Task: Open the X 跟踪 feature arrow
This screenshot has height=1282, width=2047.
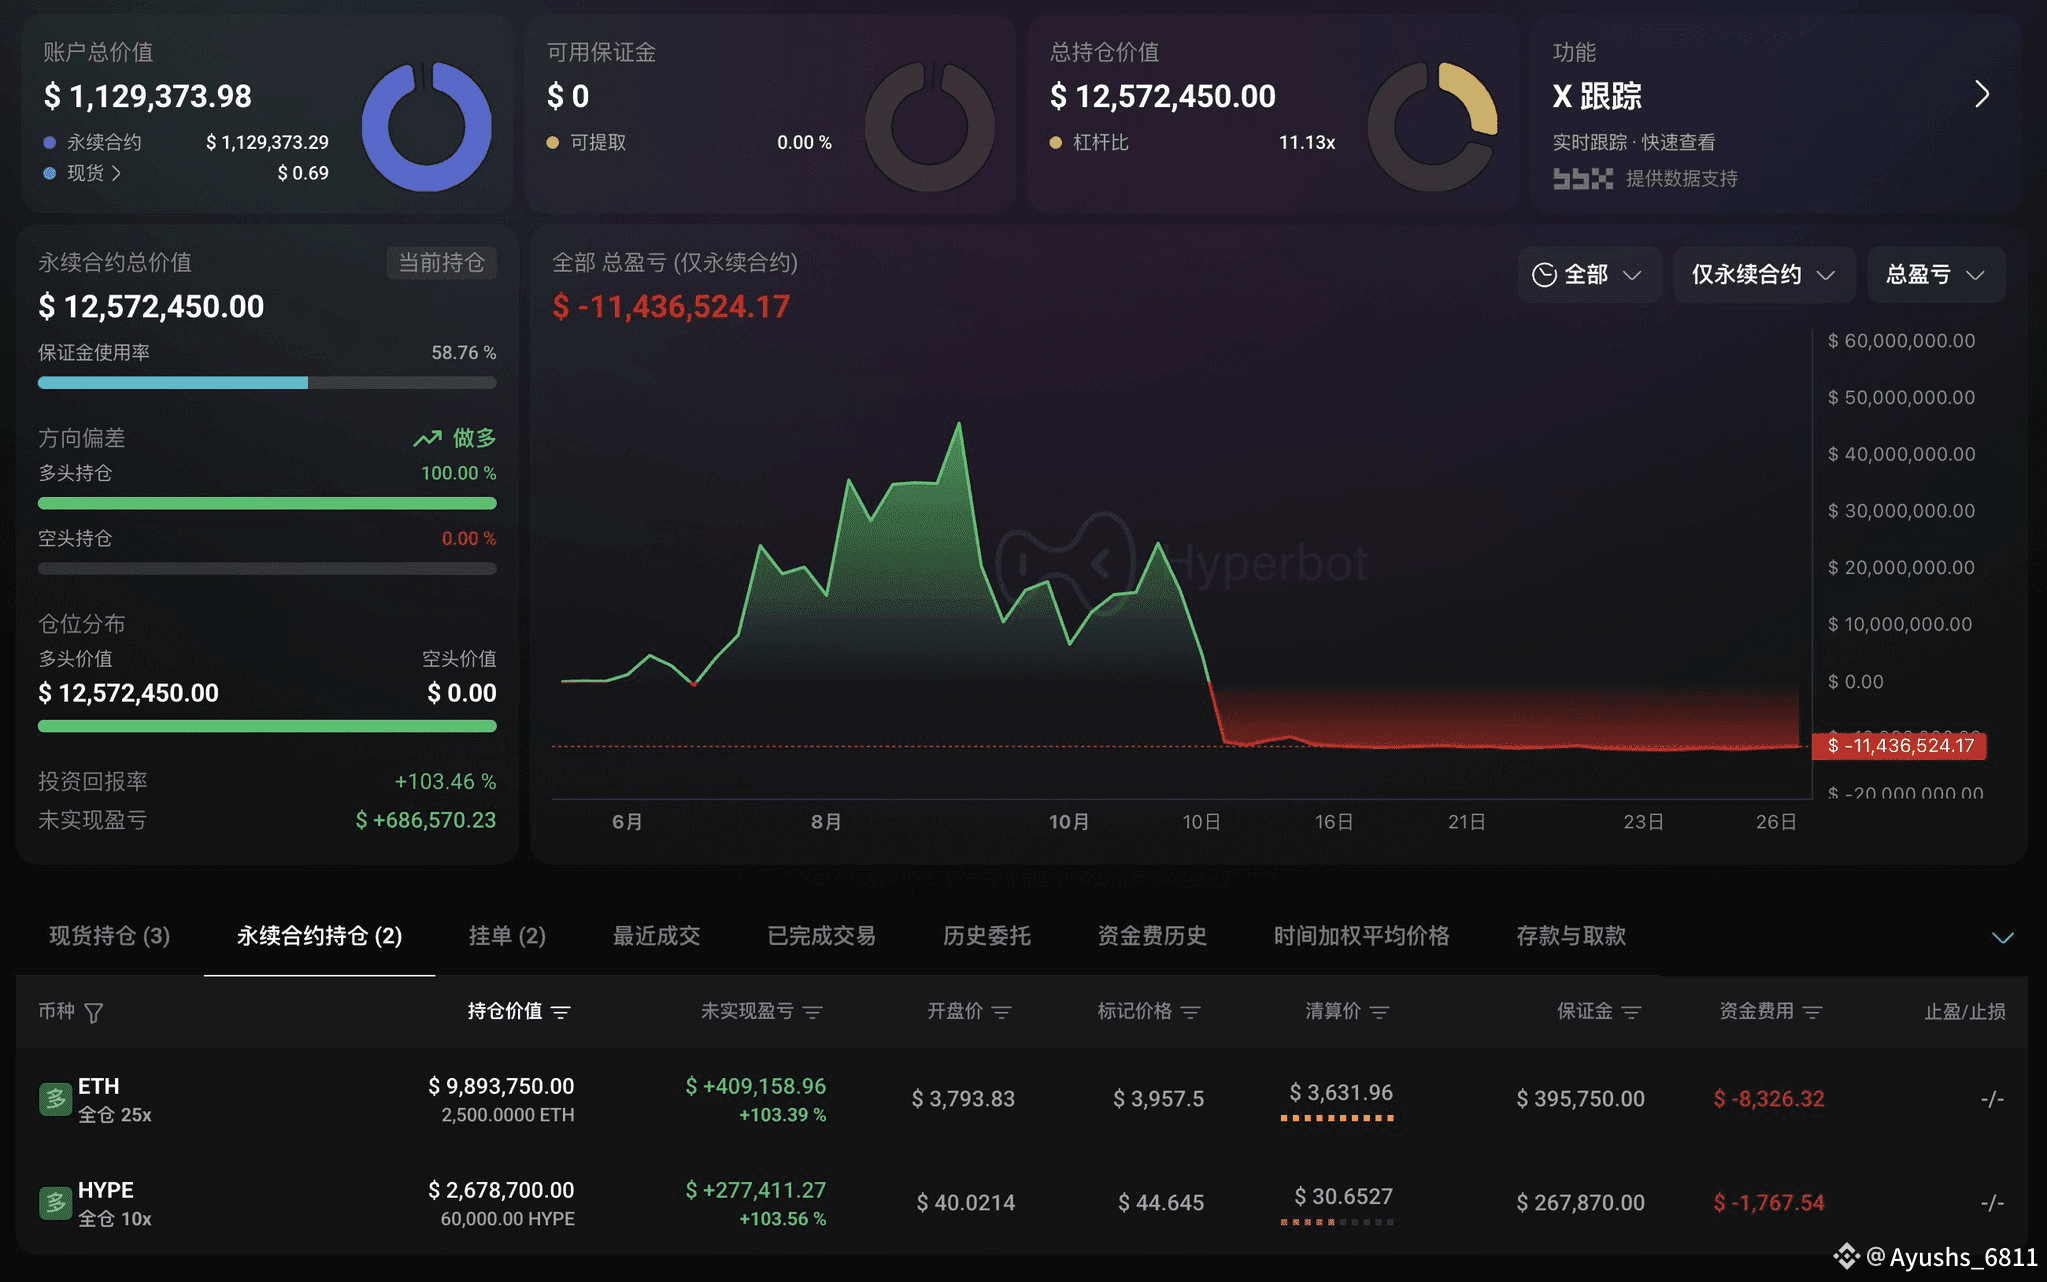Action: [1981, 95]
